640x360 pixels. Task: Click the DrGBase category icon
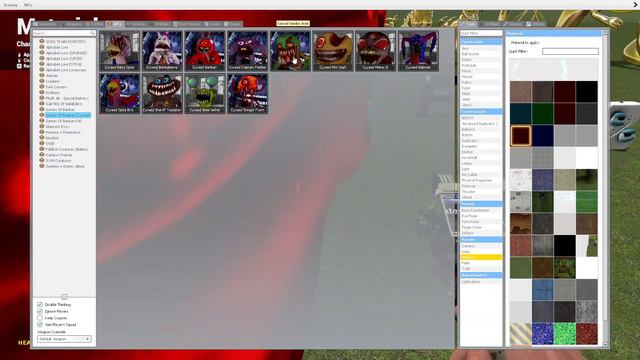click(x=42, y=93)
